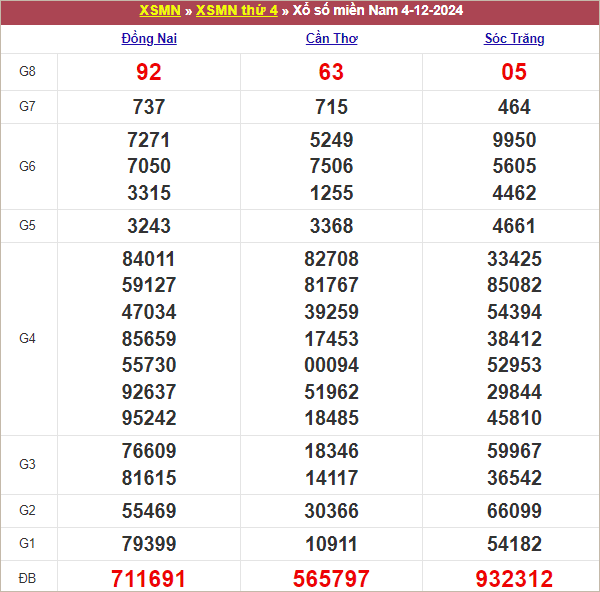Viewport: 600px width, 592px height.
Task: Click the G5 row label
Action: tap(28, 225)
